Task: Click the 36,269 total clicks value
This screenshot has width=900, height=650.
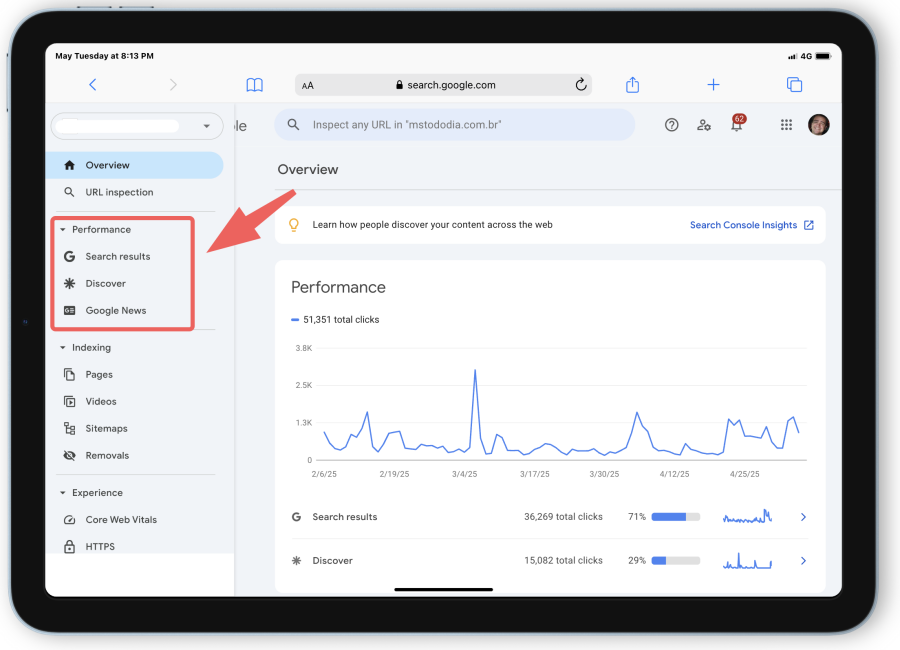Action: tap(563, 517)
